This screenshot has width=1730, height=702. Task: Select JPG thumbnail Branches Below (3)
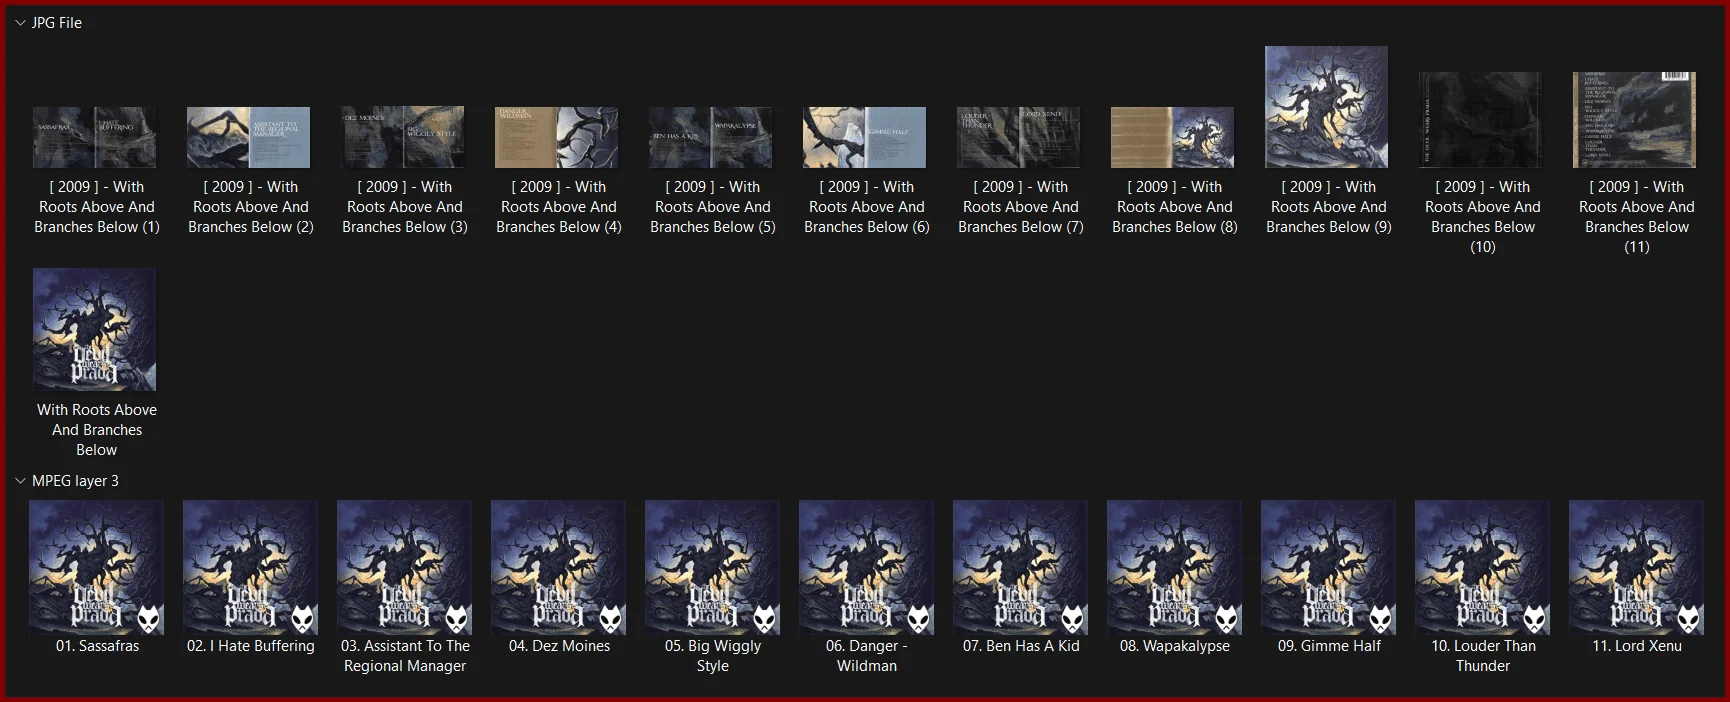tap(403, 137)
